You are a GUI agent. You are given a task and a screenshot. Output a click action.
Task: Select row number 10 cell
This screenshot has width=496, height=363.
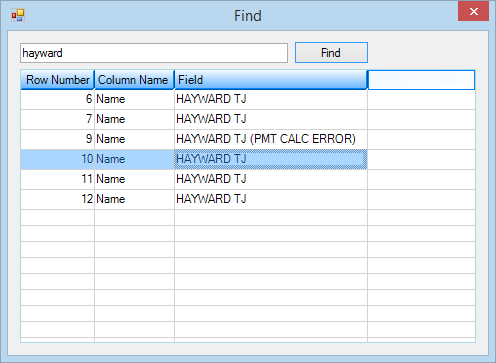tap(57, 159)
